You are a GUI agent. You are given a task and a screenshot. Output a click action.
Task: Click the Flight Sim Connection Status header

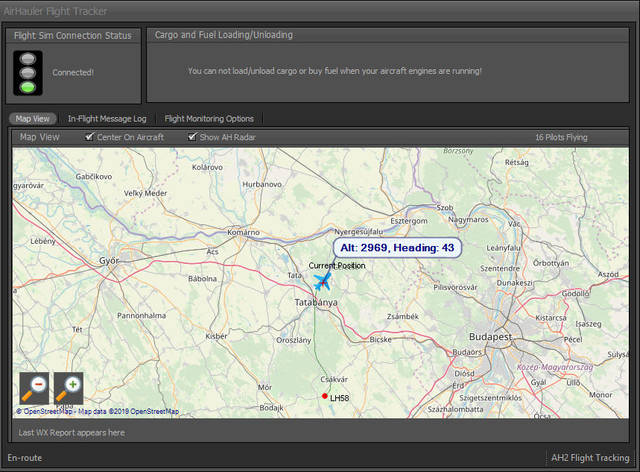73,36
